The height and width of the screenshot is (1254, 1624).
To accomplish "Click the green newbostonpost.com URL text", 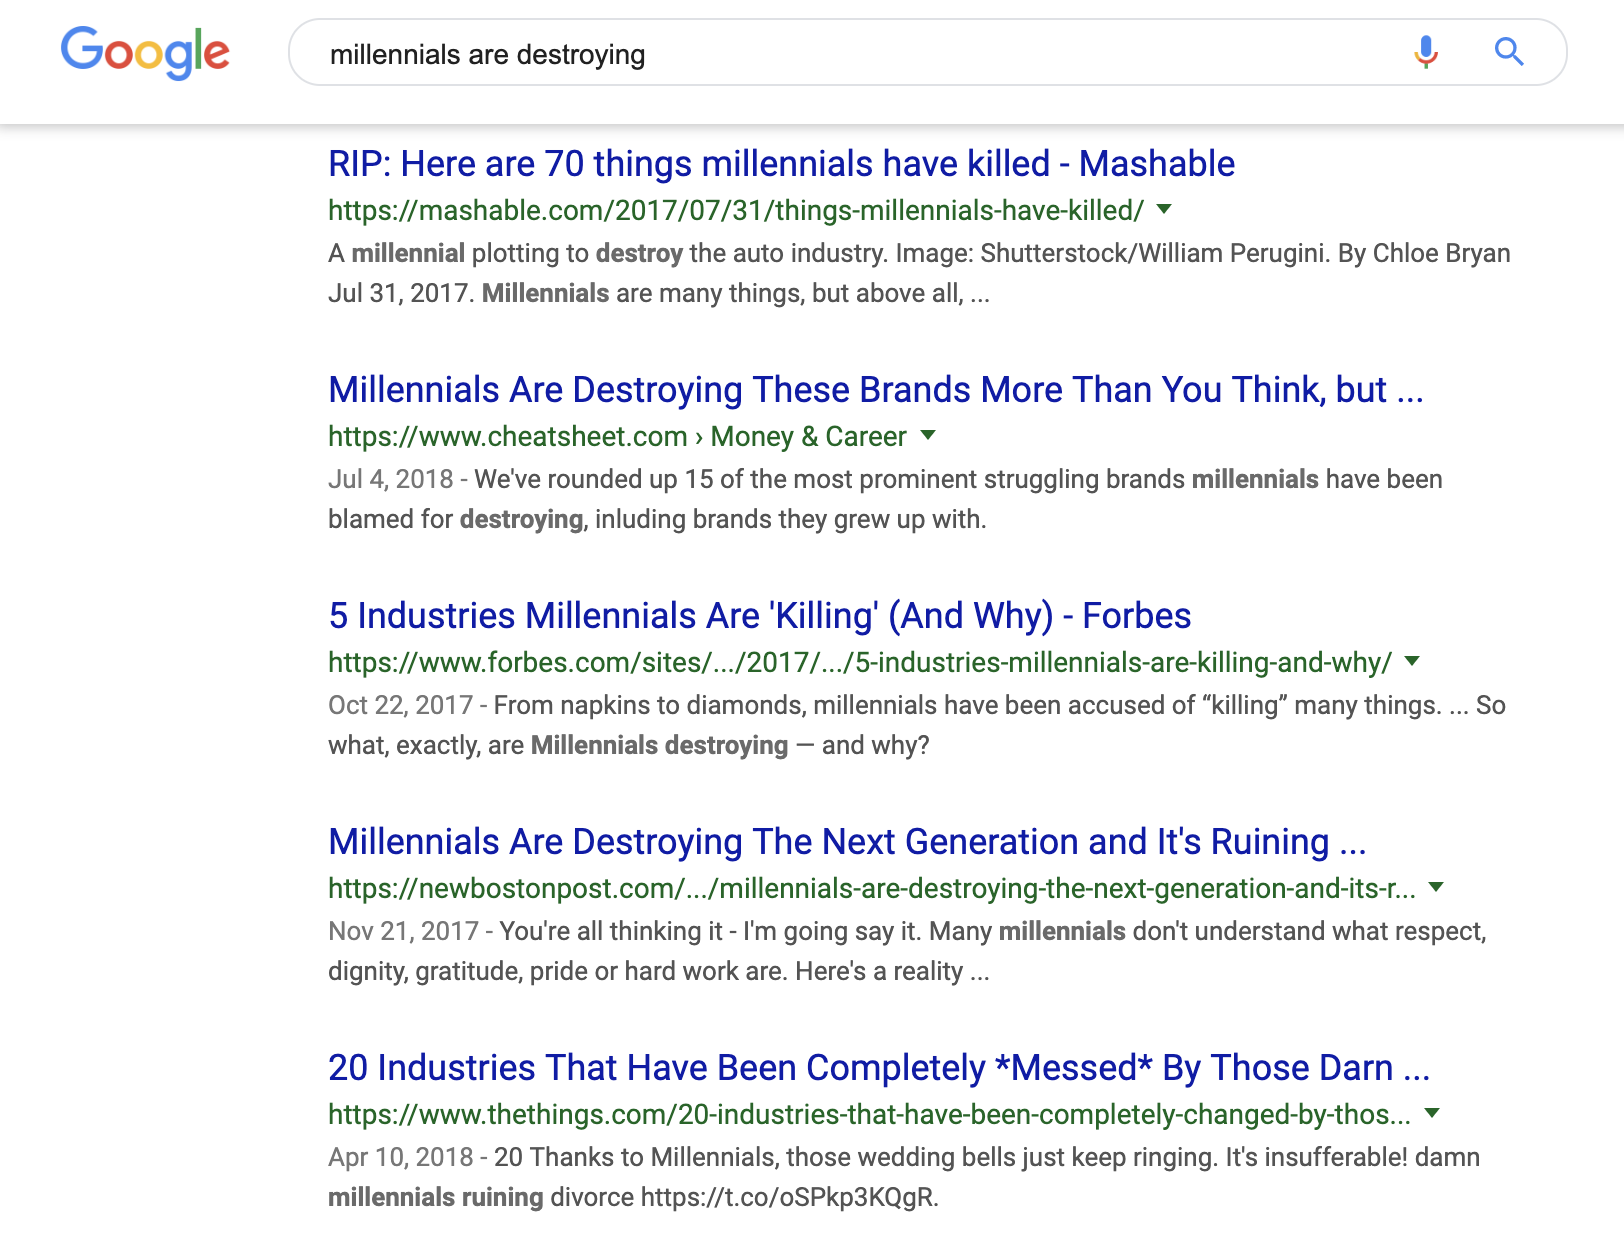I will click(872, 888).
